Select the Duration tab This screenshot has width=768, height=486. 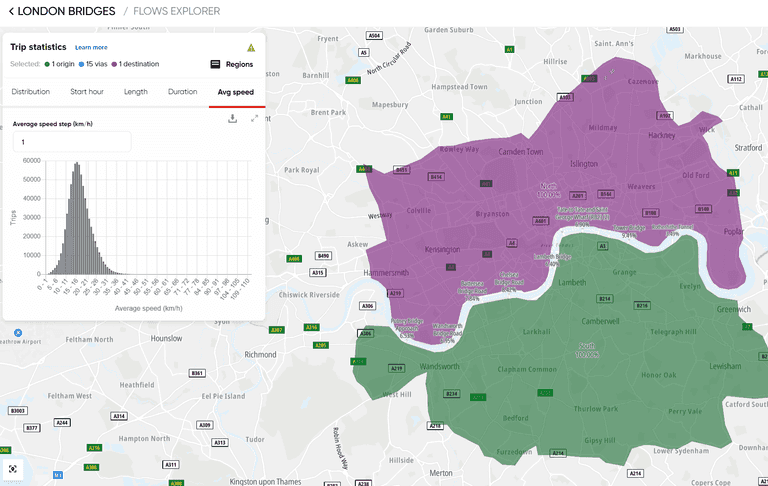tap(182, 92)
